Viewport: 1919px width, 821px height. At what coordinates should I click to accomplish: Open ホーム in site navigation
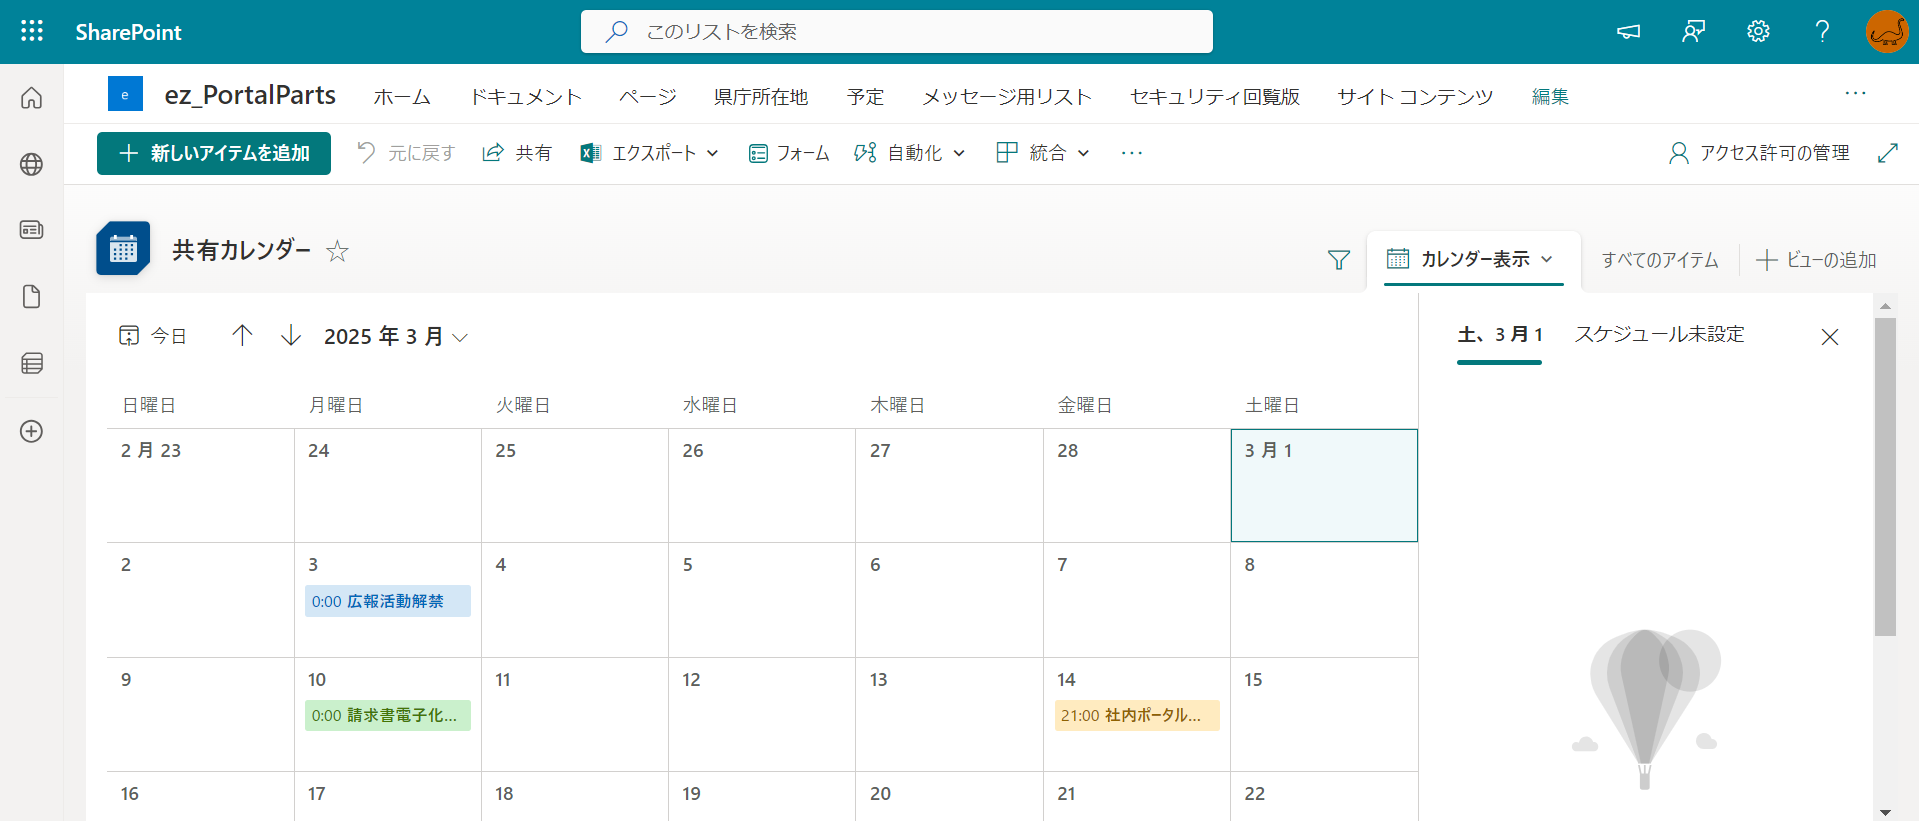click(x=402, y=97)
